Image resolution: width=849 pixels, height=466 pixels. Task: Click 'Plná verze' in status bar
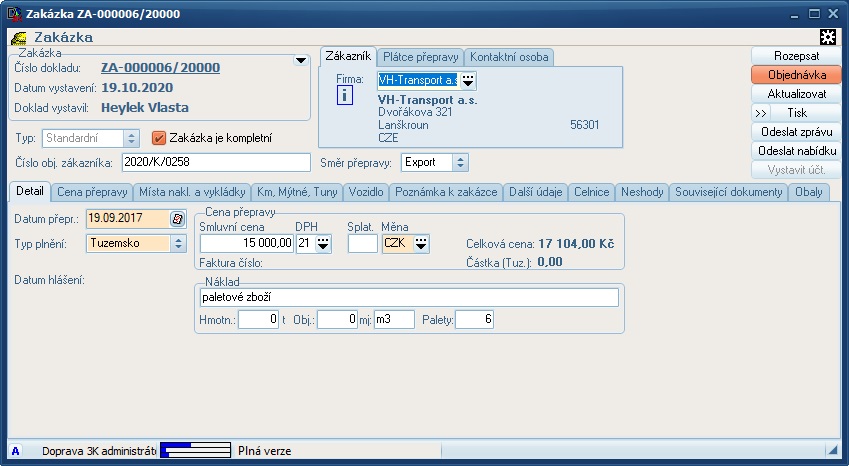pos(264,451)
